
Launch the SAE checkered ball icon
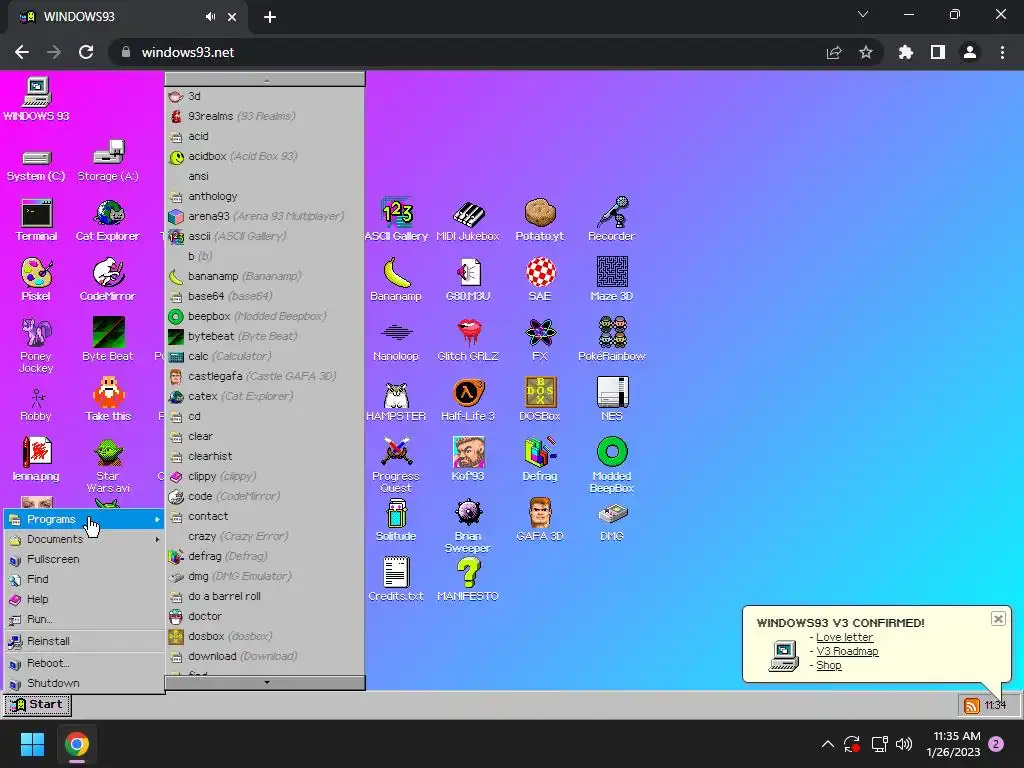pyautogui.click(x=540, y=280)
